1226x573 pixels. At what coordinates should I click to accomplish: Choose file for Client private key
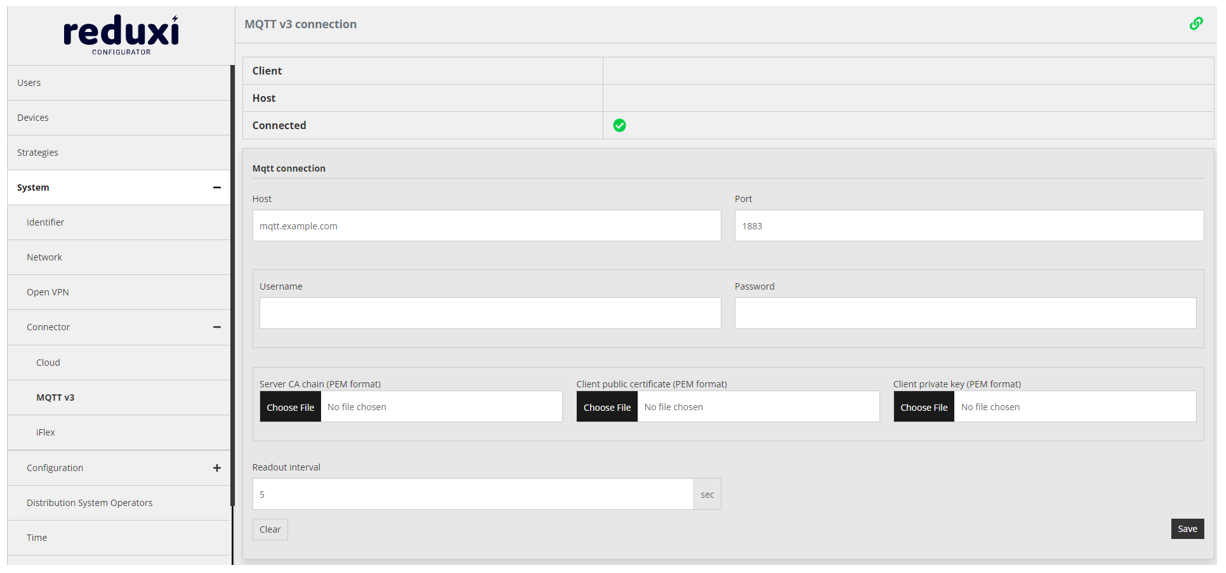coord(923,407)
